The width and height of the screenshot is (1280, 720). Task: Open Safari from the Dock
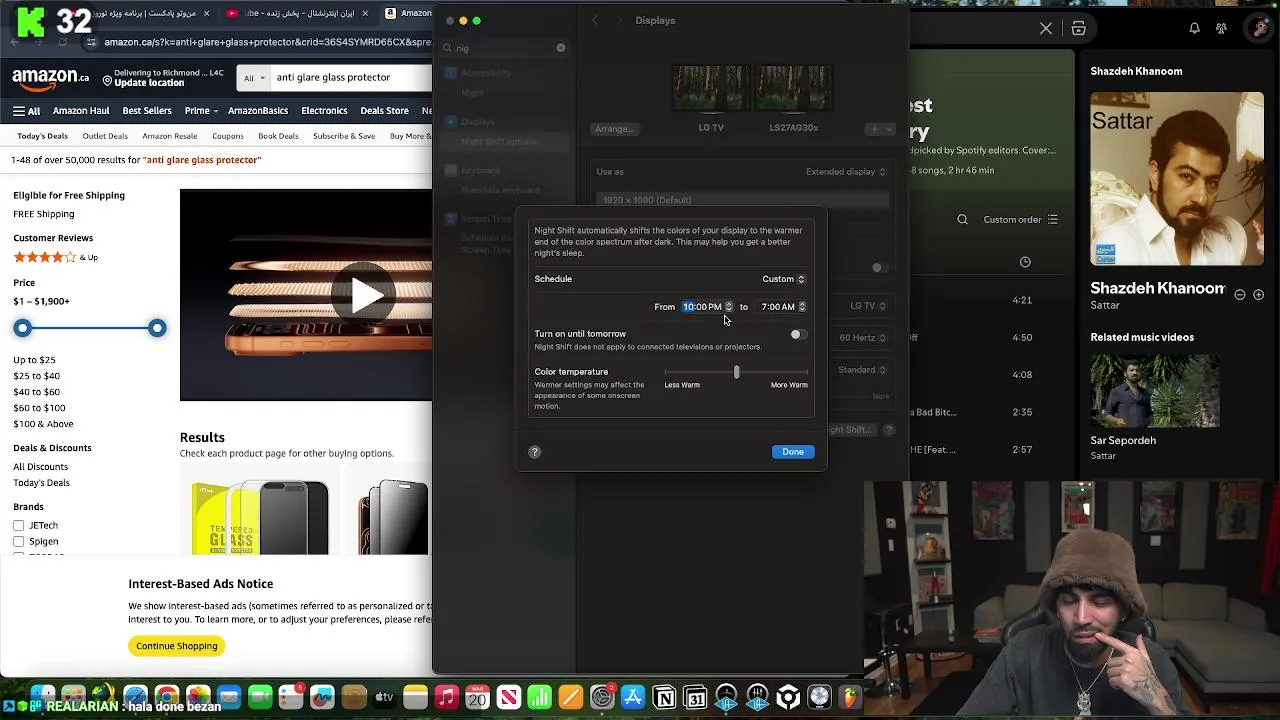(x=135, y=697)
